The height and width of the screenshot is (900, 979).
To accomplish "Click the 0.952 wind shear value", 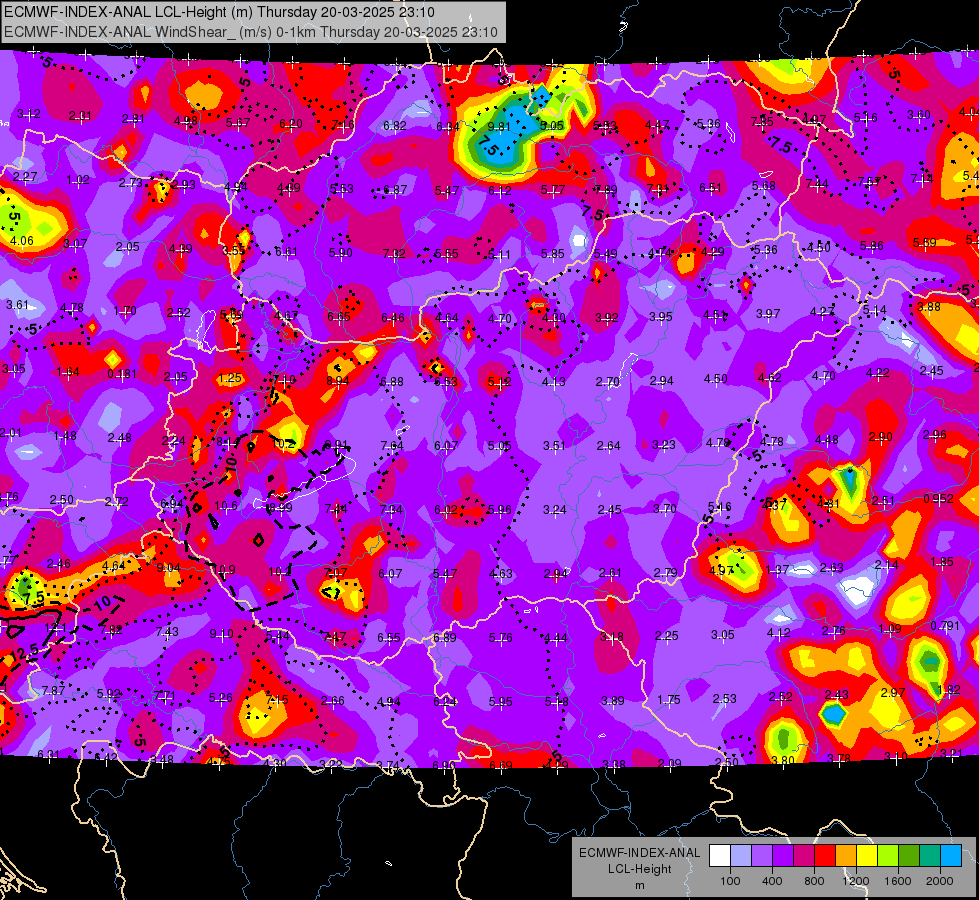I will (938, 498).
